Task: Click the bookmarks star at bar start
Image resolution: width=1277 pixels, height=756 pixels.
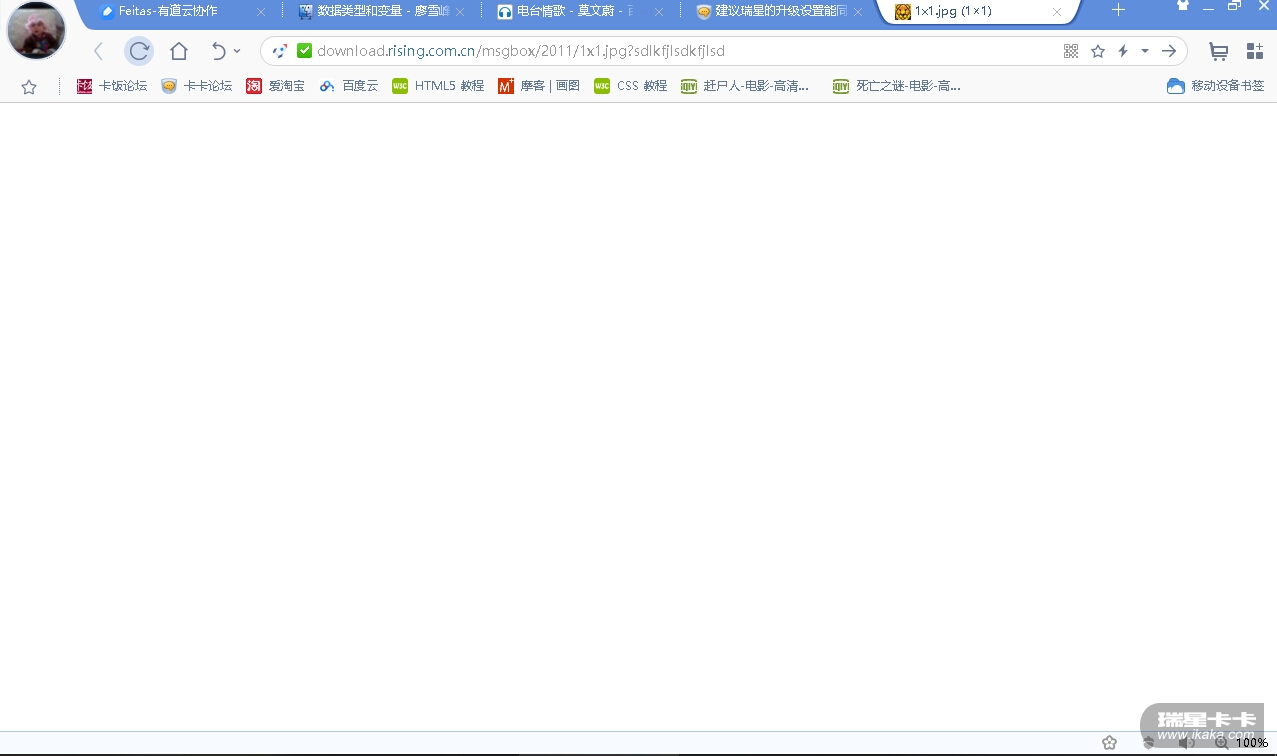Action: coord(29,87)
